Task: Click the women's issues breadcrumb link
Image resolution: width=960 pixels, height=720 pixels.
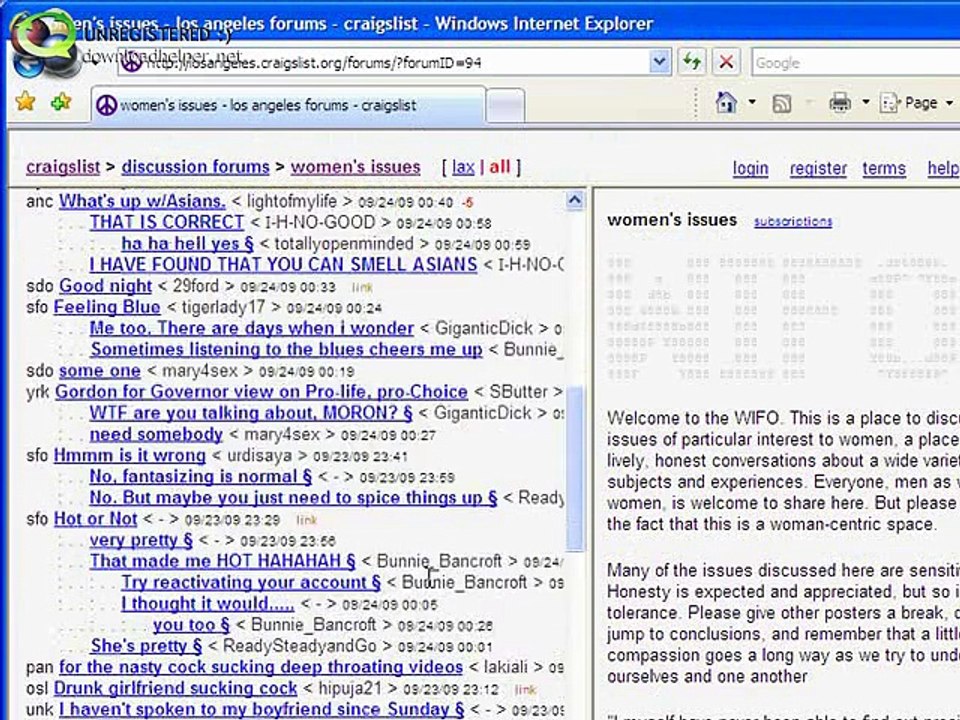Action: pyautogui.click(x=355, y=167)
